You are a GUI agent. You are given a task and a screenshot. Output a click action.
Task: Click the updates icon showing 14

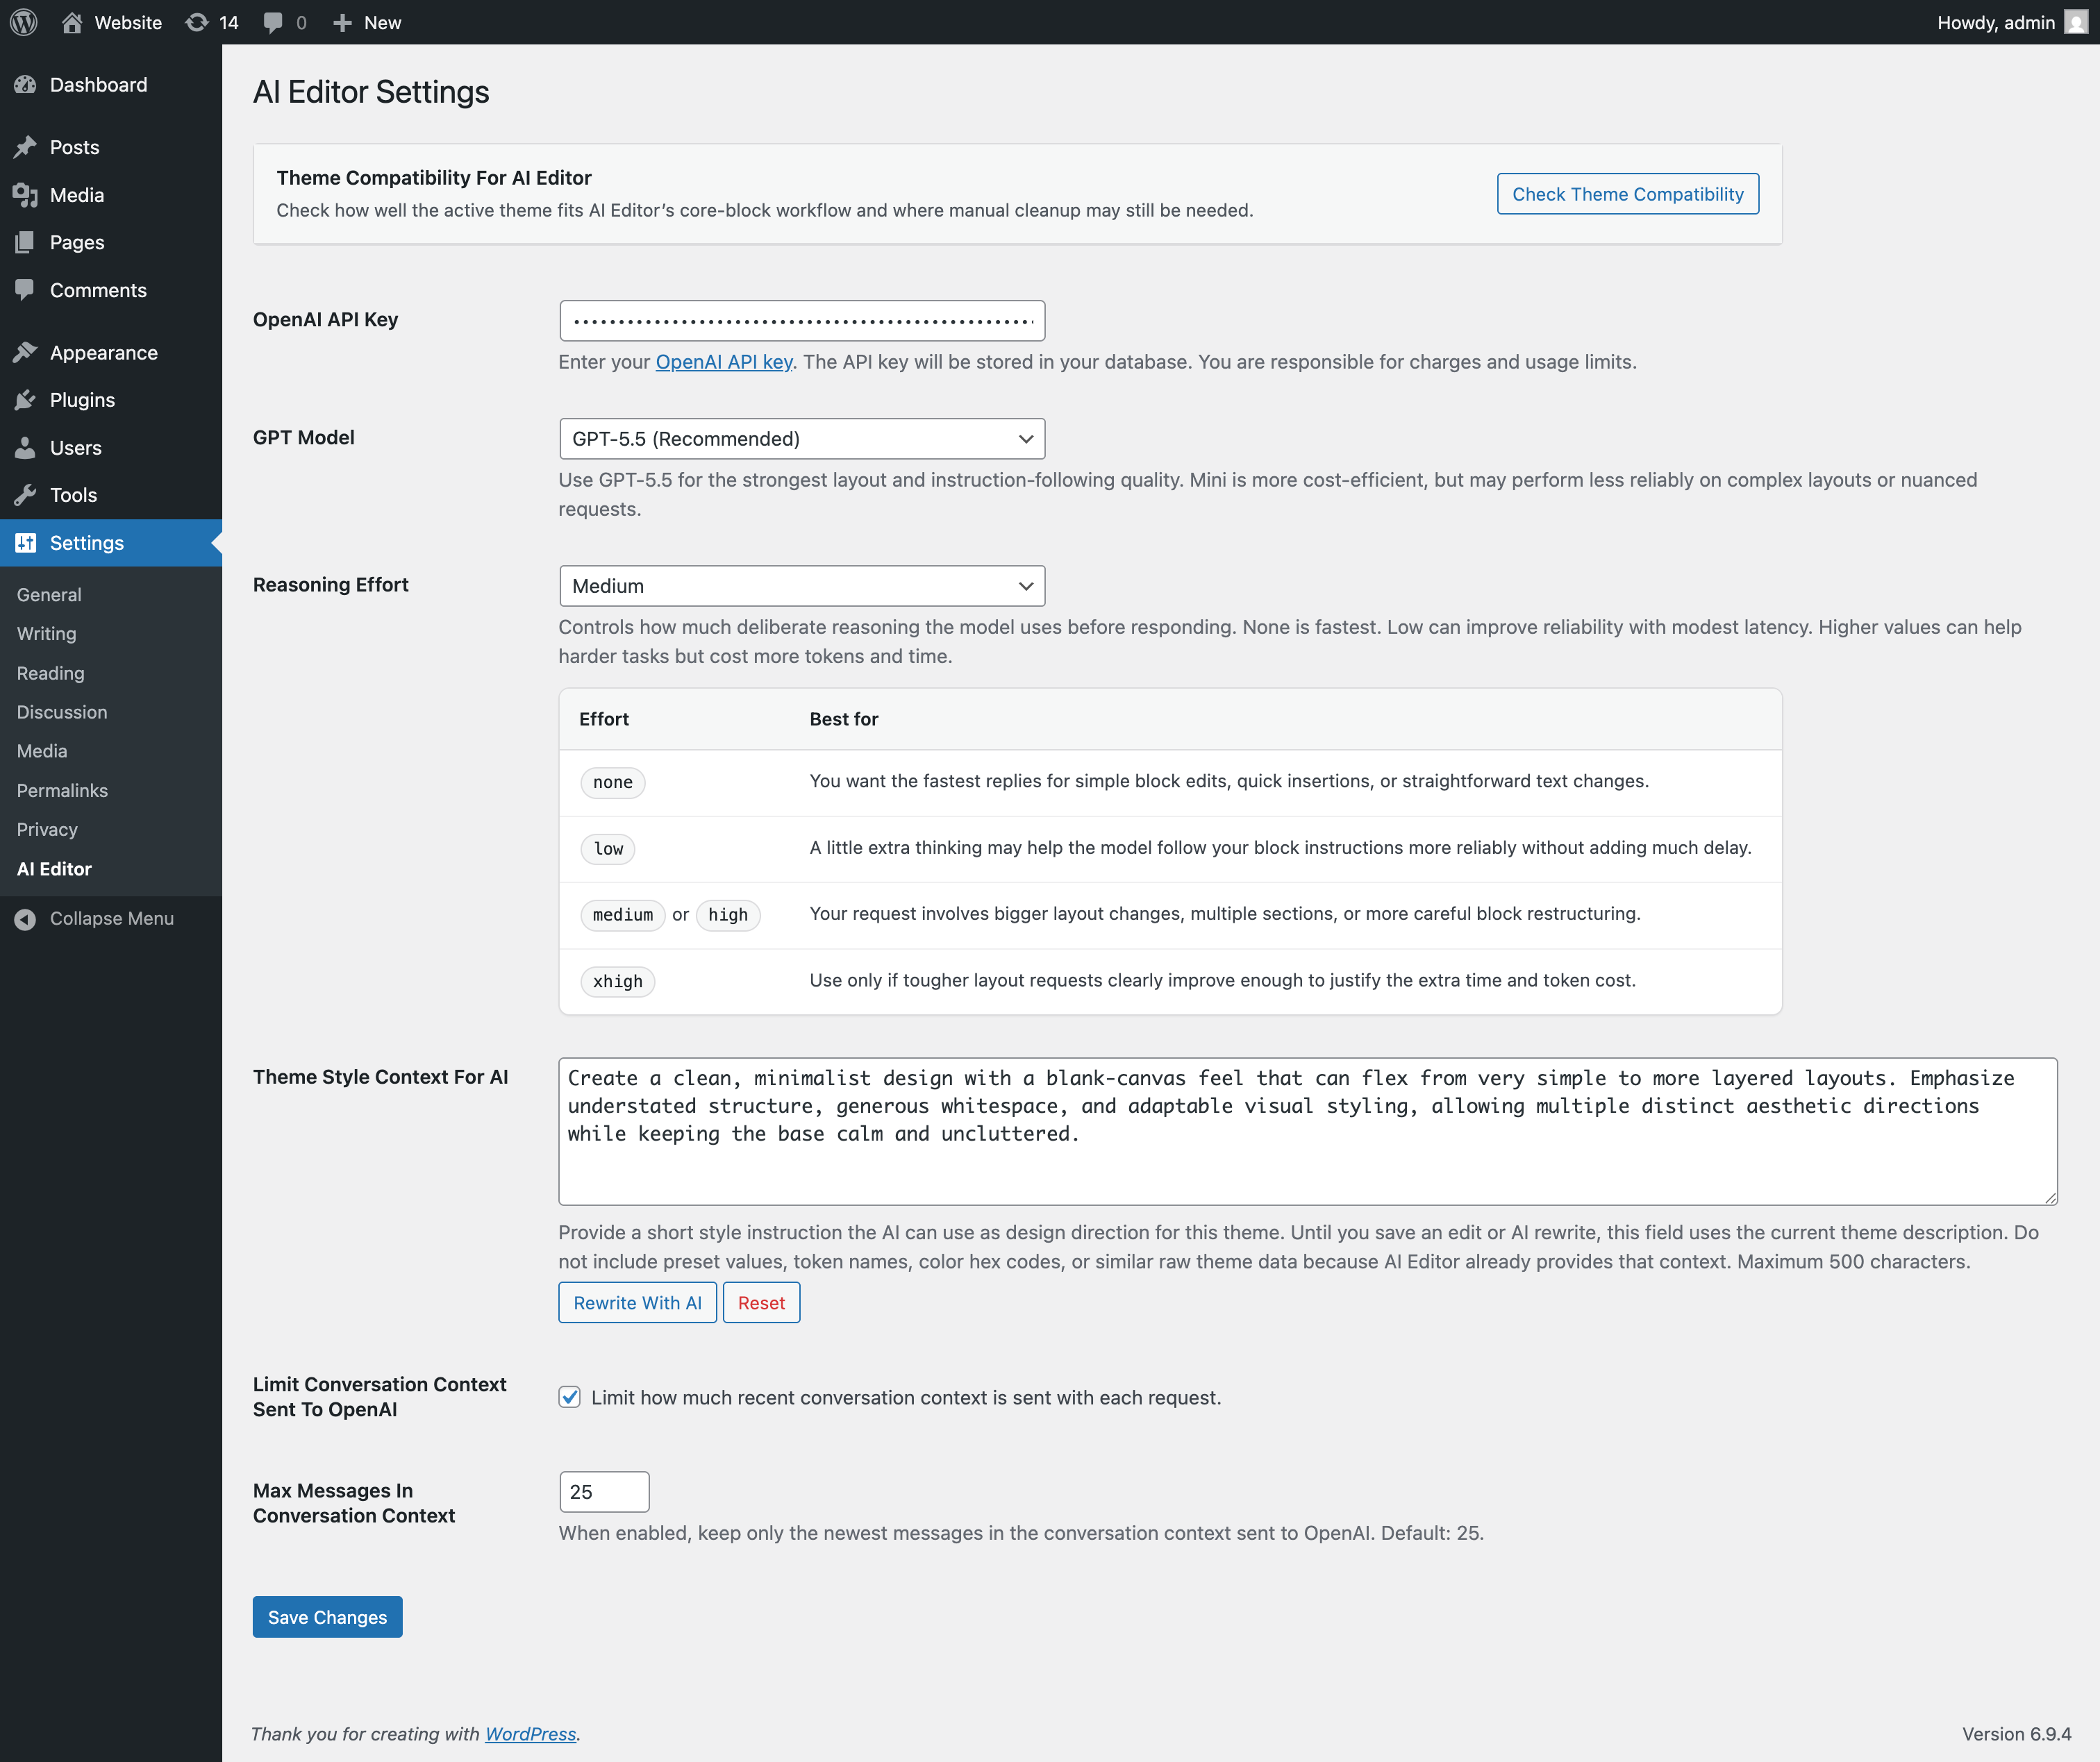pyautogui.click(x=197, y=22)
